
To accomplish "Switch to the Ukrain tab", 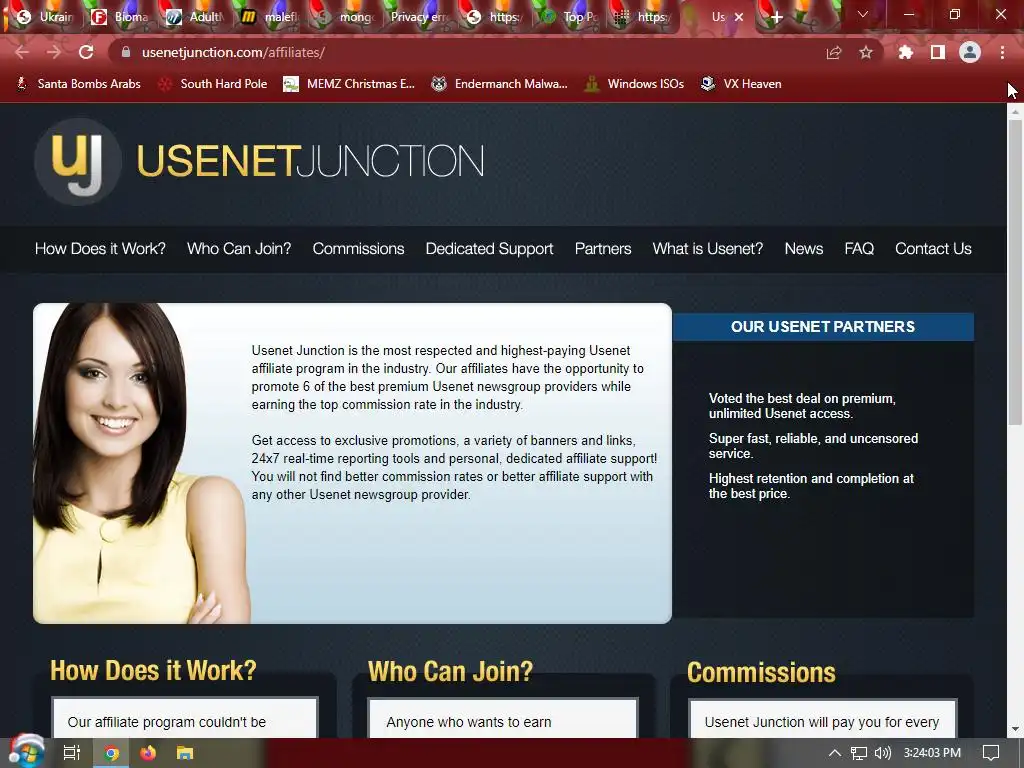I will tap(44, 17).
